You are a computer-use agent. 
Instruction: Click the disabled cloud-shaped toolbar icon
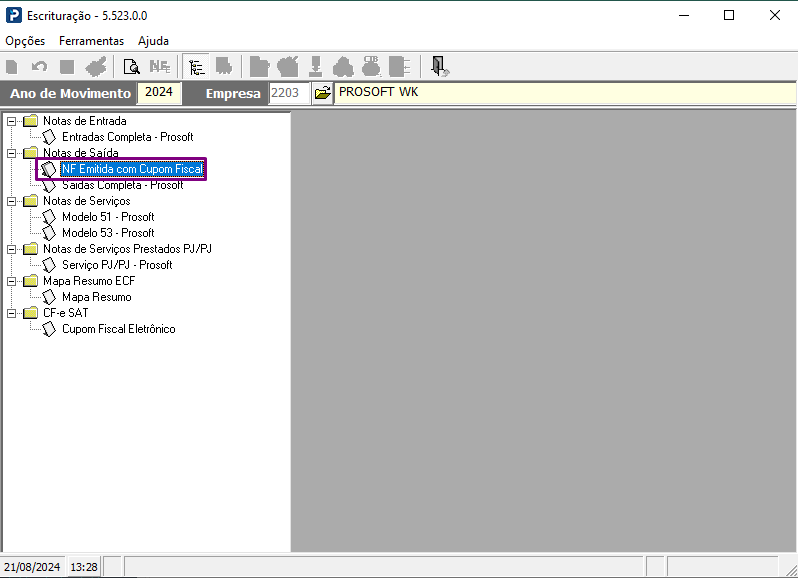(x=343, y=67)
